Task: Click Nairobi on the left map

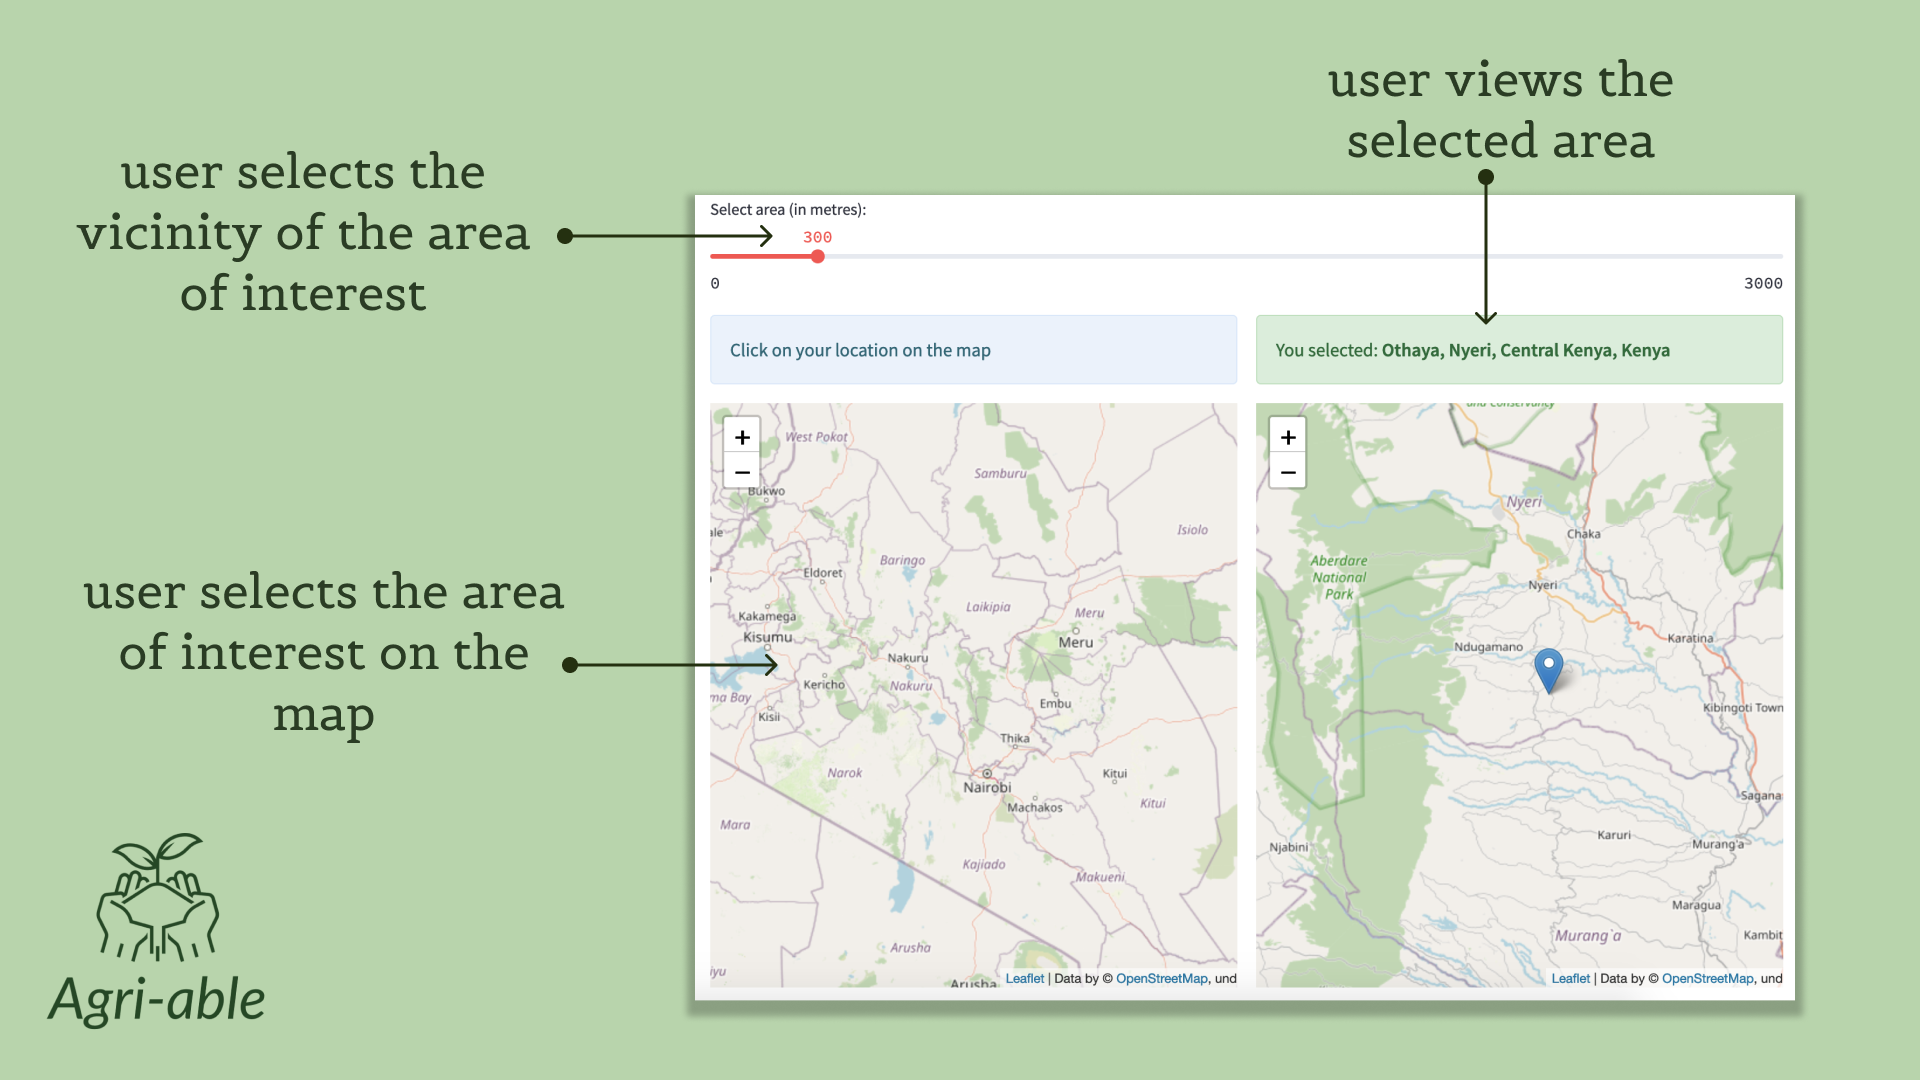Action: pos(987,786)
